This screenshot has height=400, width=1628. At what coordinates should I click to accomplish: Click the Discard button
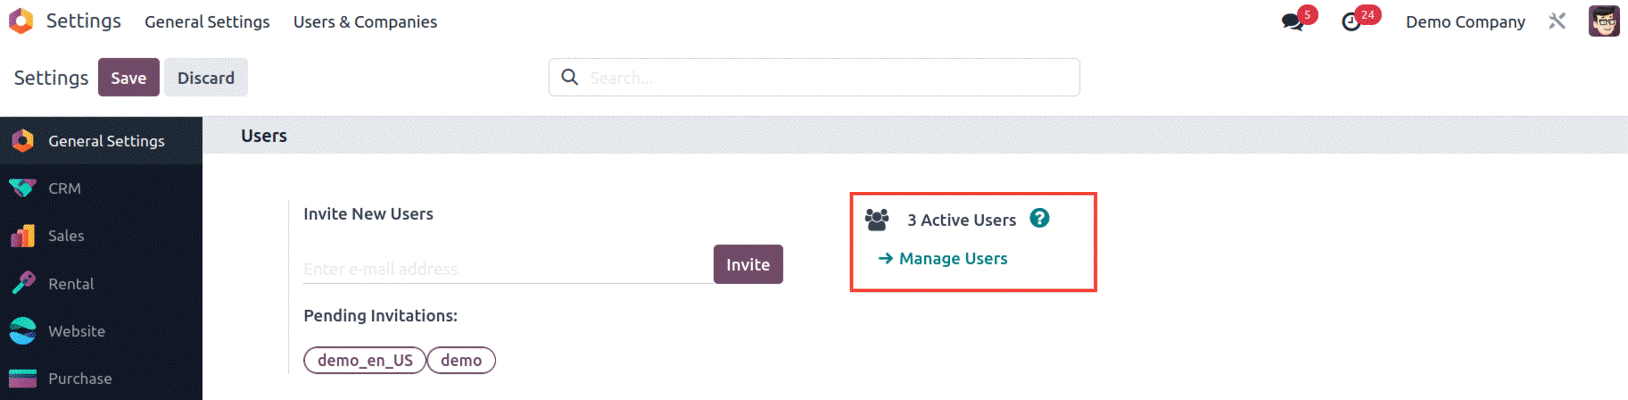click(x=206, y=78)
